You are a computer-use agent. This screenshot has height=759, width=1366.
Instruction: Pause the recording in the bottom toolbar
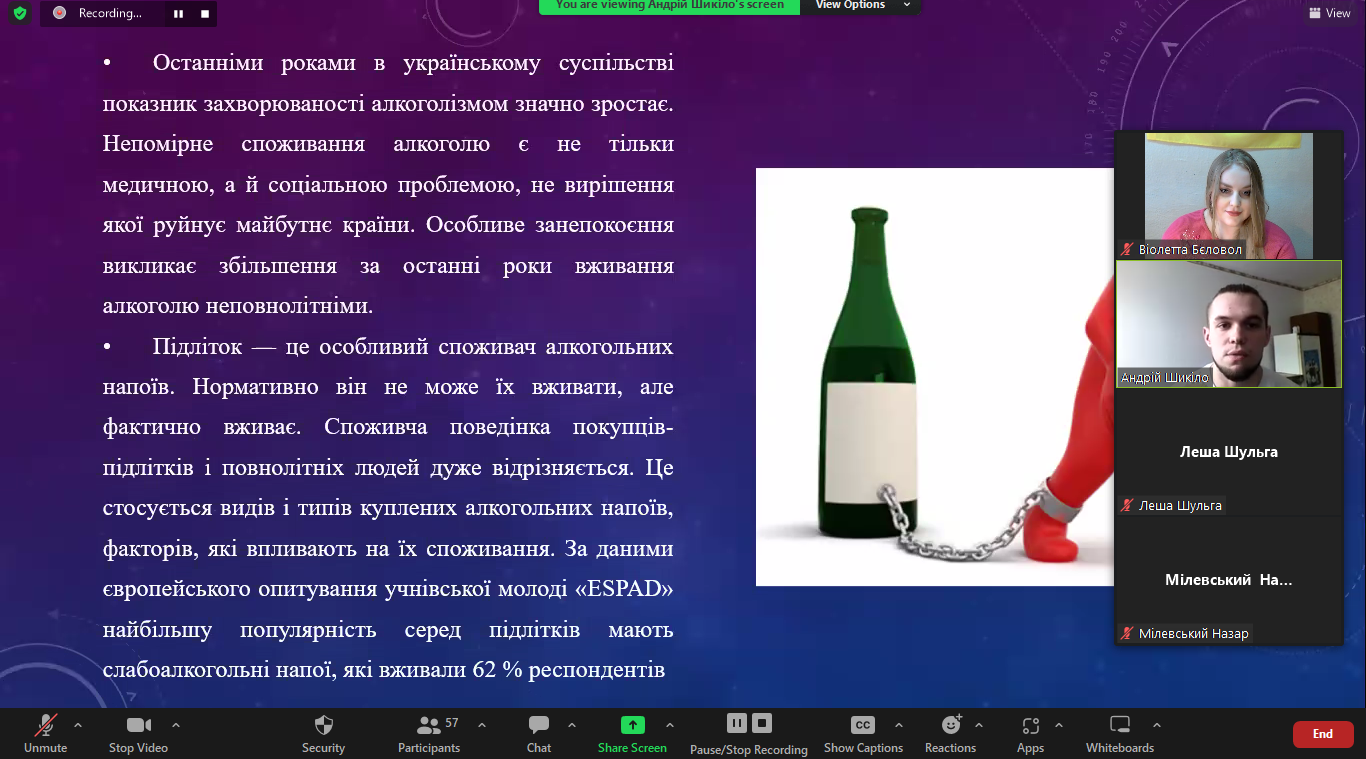point(737,723)
